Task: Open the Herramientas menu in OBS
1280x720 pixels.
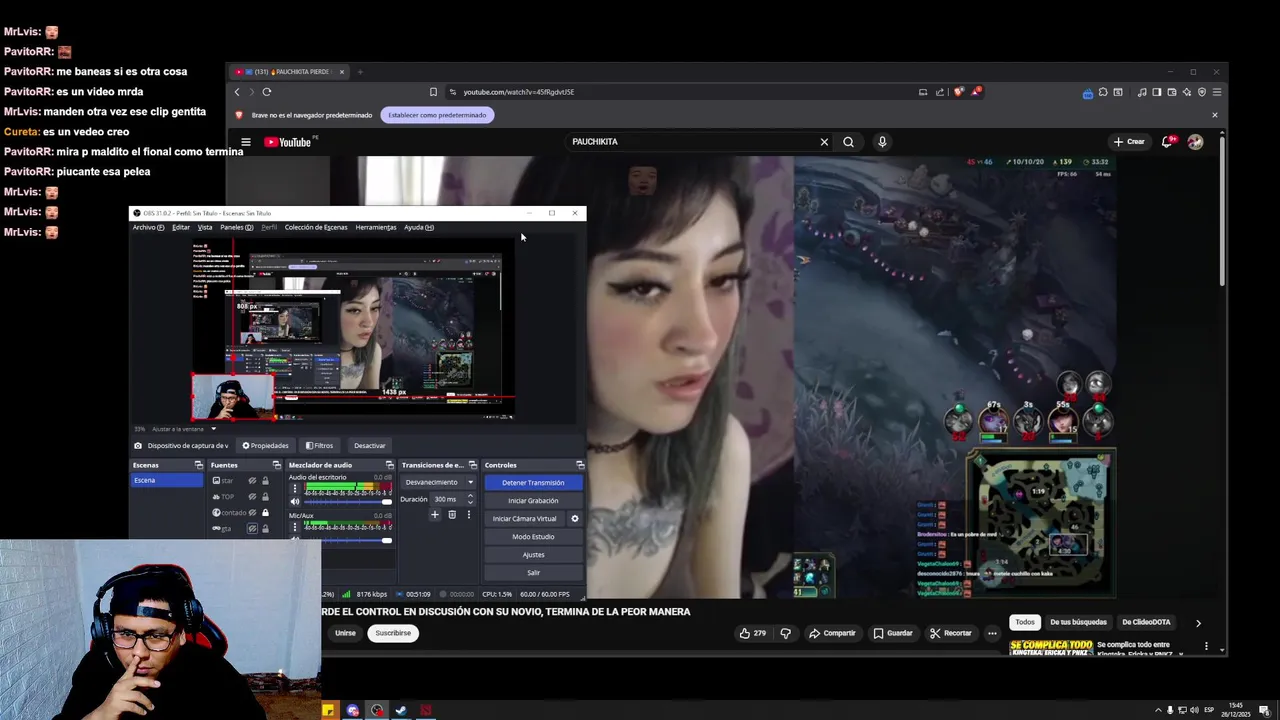Action: pyautogui.click(x=376, y=227)
